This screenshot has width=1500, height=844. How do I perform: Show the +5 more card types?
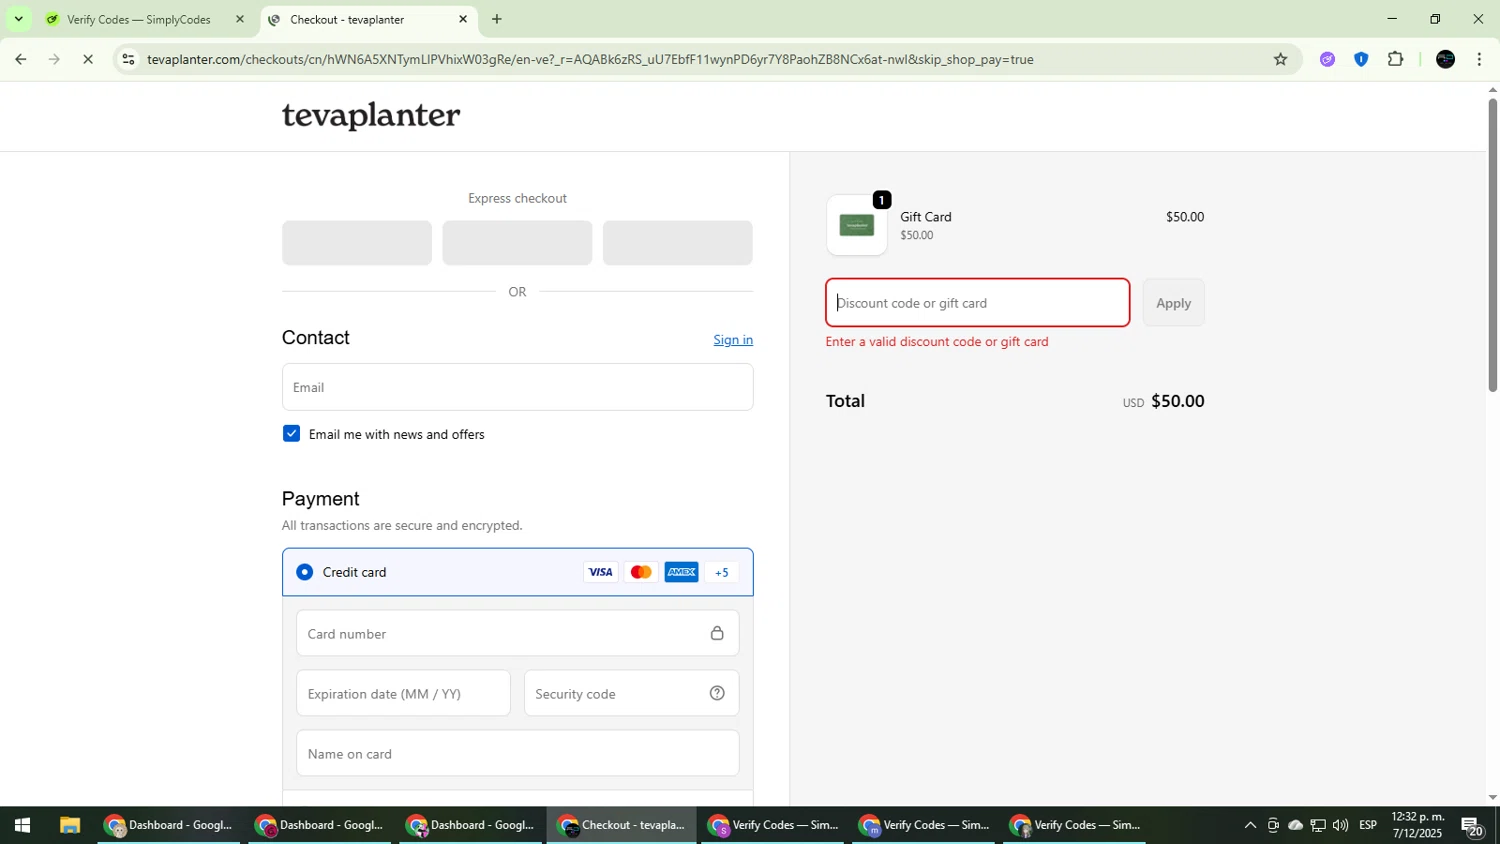point(722,572)
